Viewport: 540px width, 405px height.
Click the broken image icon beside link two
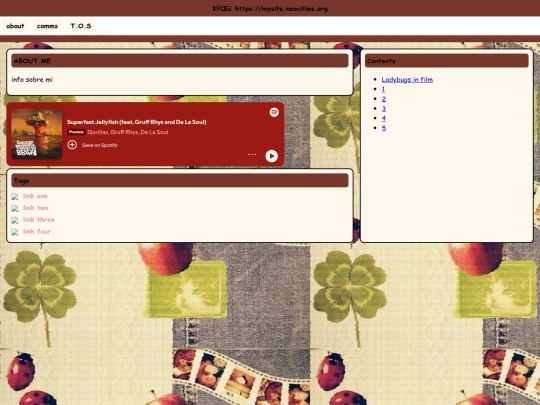(15, 208)
